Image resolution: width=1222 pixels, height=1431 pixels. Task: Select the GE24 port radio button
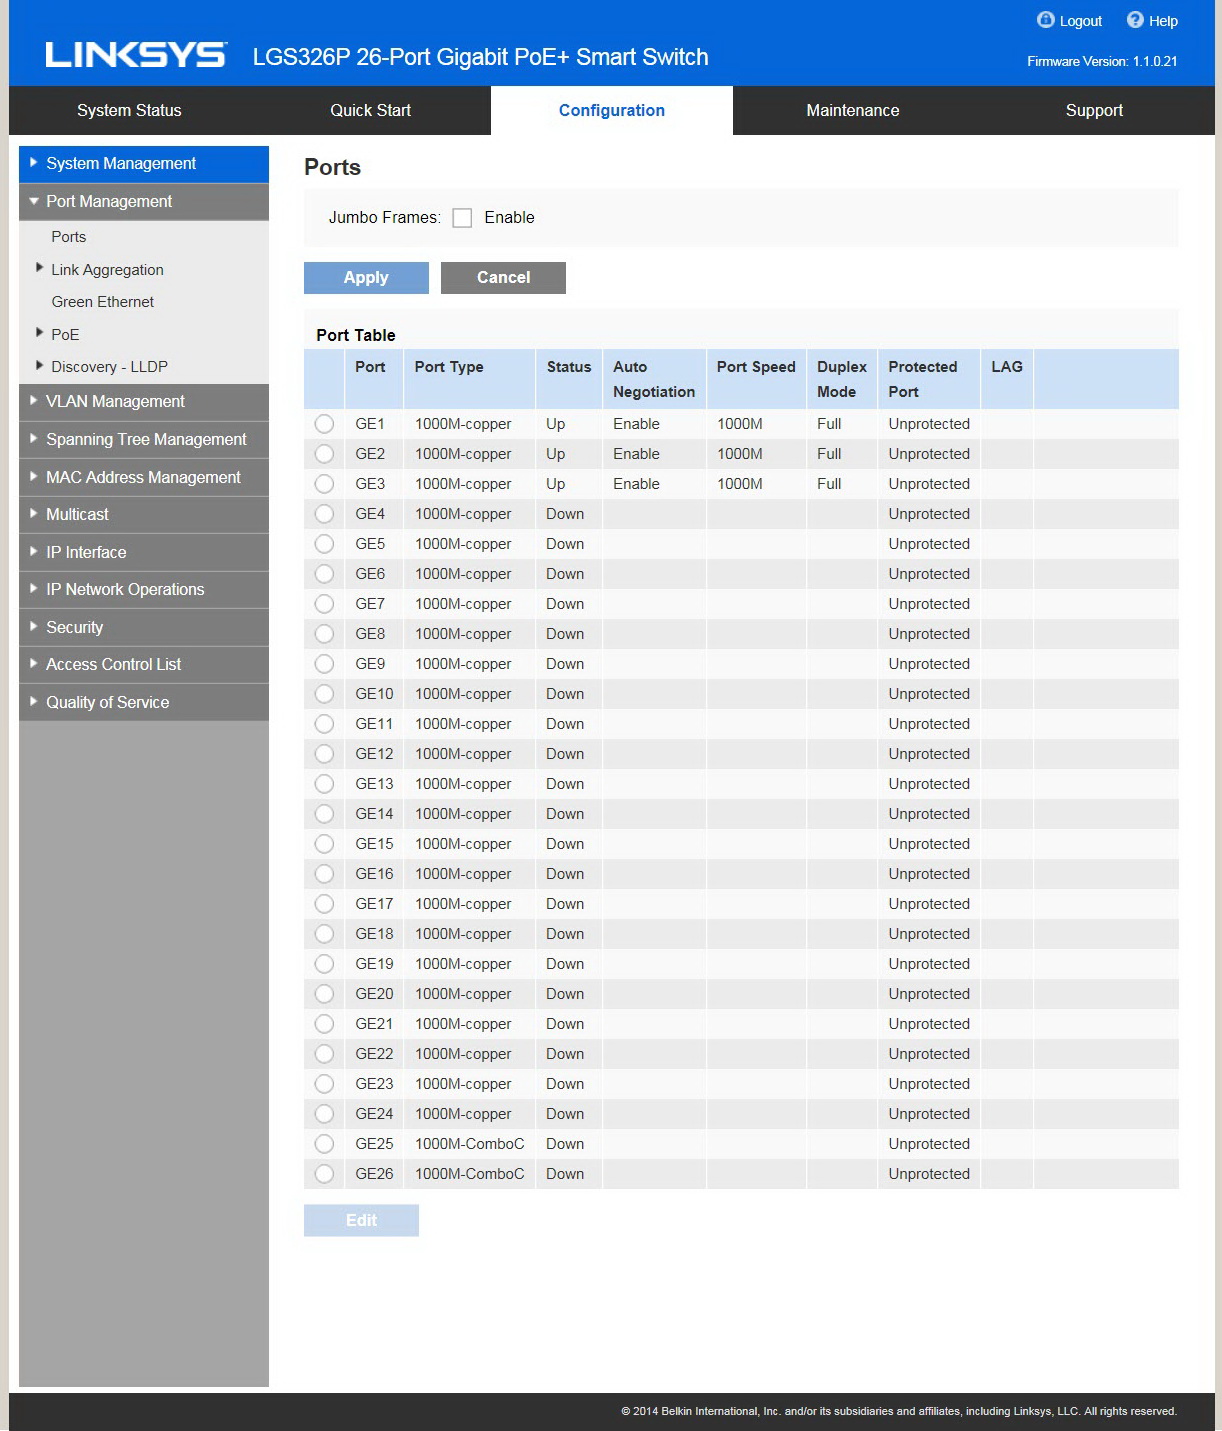[x=324, y=1114]
